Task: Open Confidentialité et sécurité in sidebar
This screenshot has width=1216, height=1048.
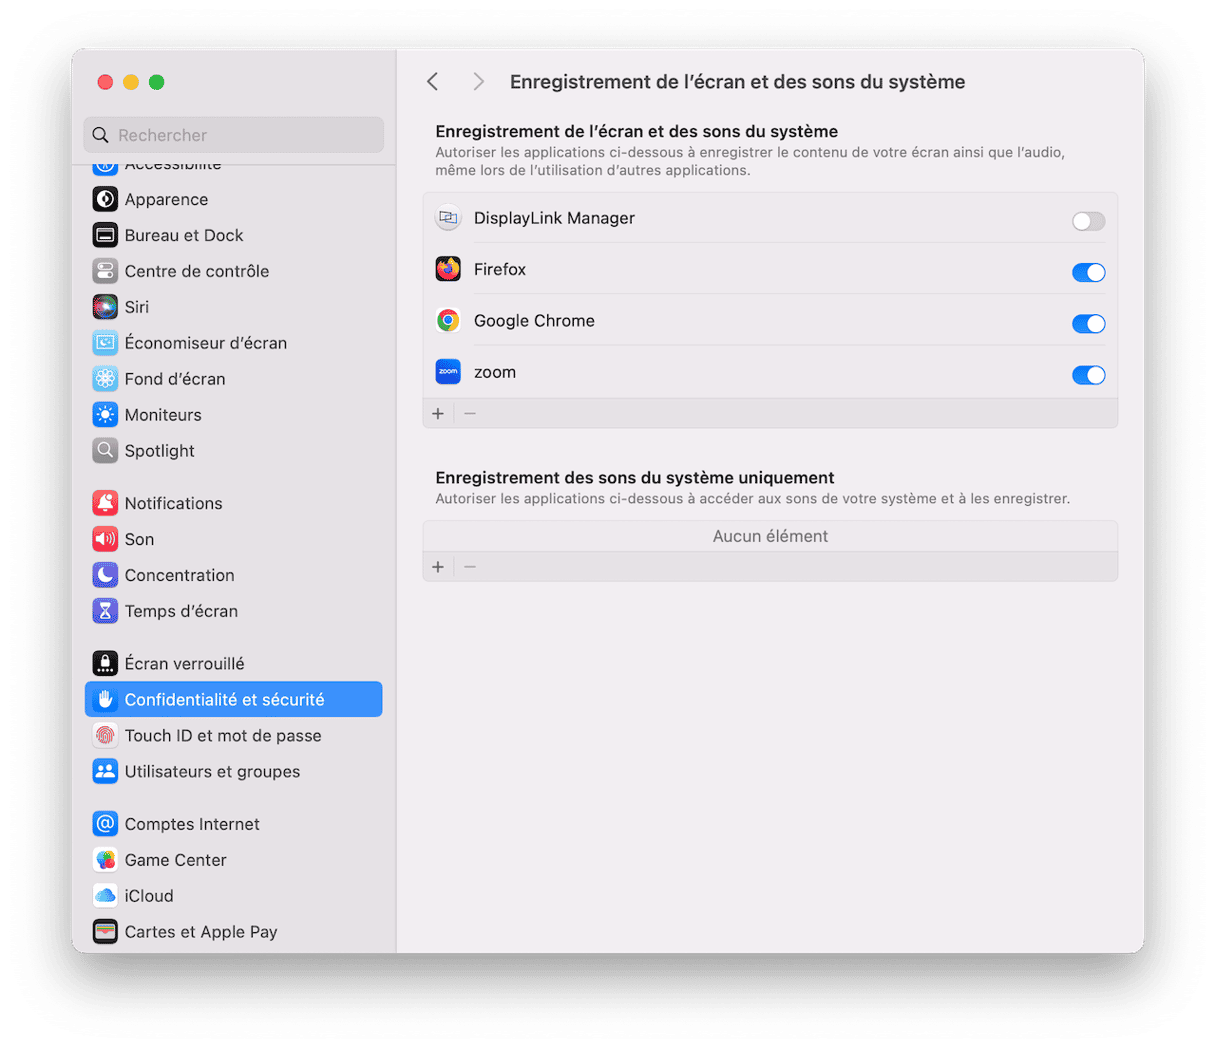Action: (x=234, y=699)
